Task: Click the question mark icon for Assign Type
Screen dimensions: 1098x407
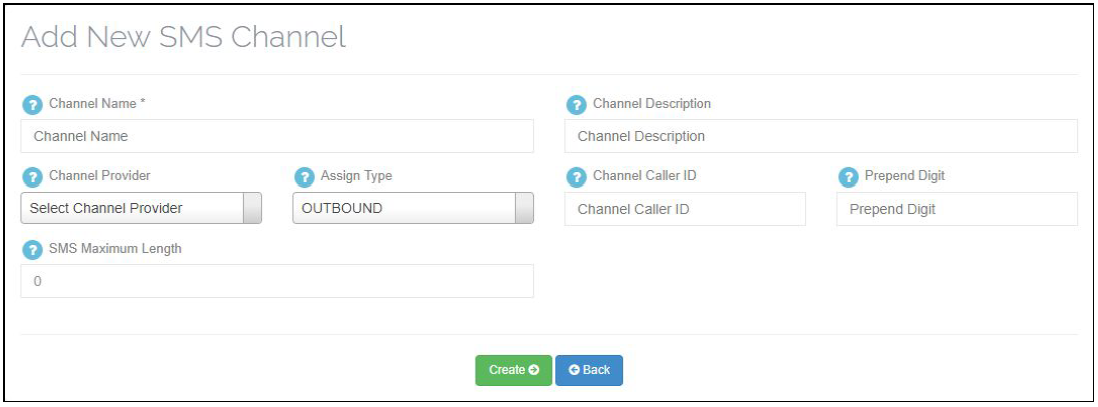Action: tap(303, 176)
